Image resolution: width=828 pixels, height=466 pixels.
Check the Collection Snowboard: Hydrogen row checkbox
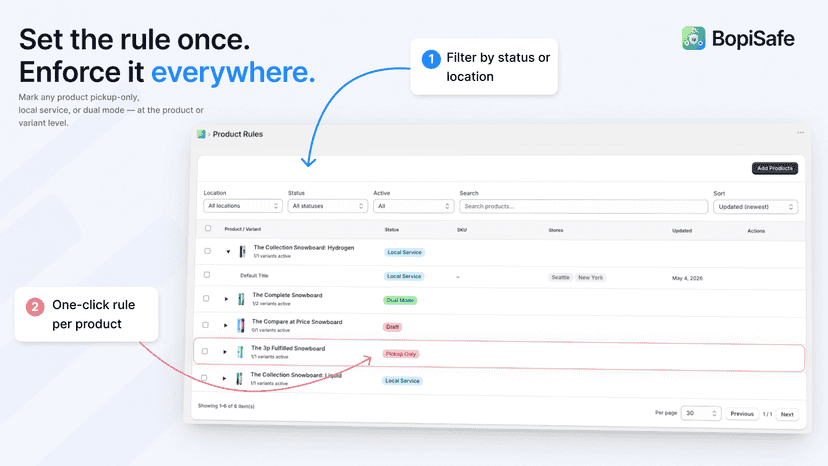click(x=208, y=251)
